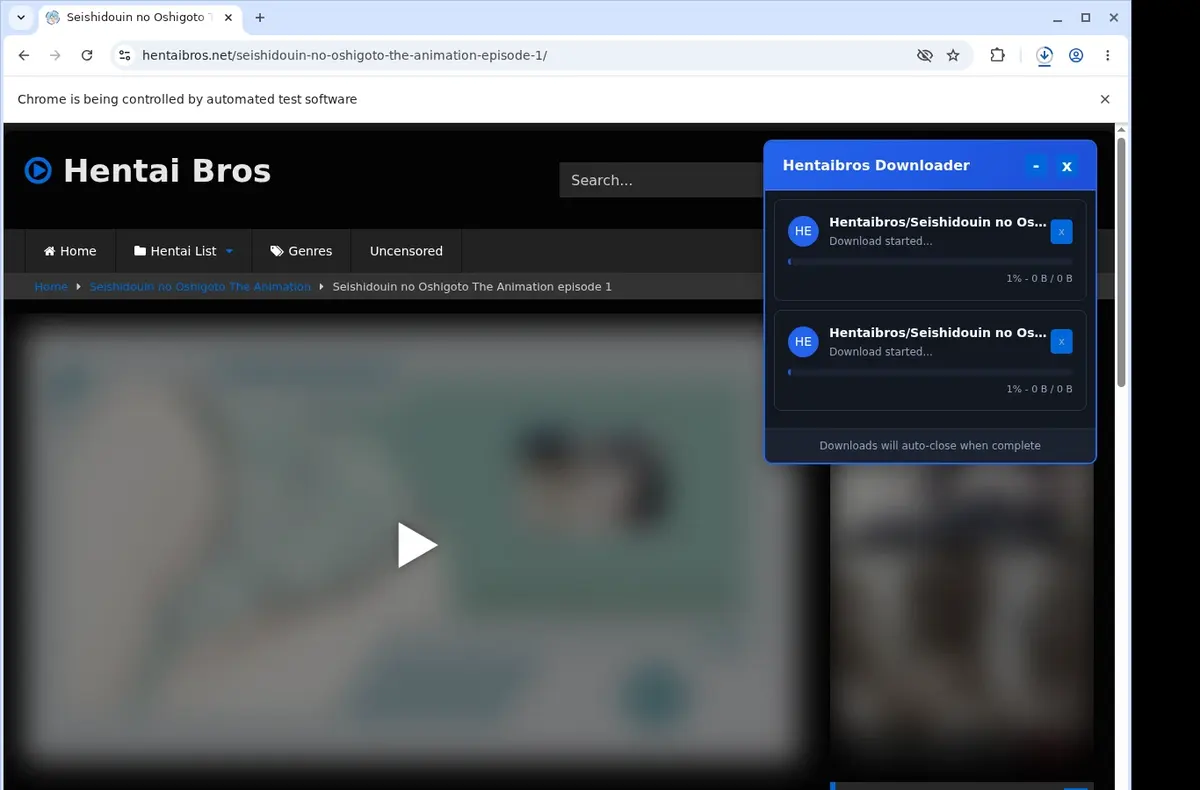This screenshot has width=1200, height=790.
Task: Cancel the first download item
Action: click(x=1062, y=231)
